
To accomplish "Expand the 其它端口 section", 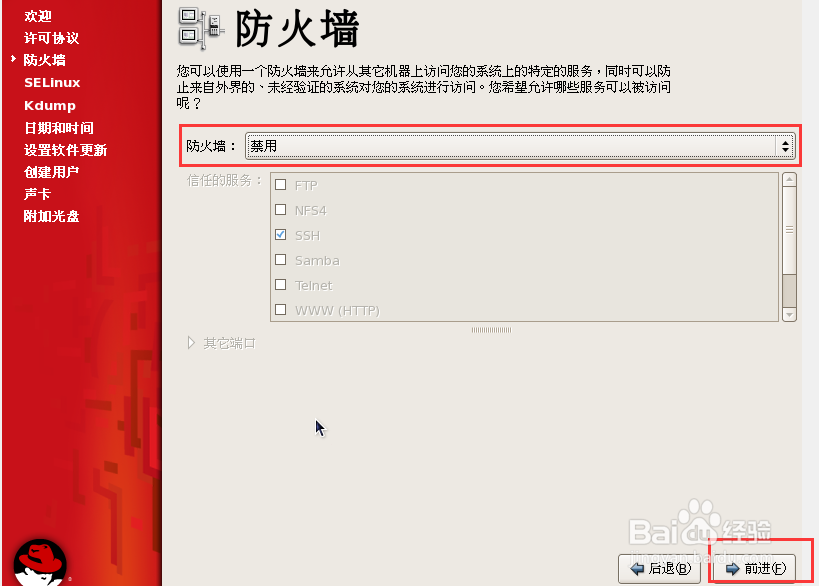I will tap(220, 342).
